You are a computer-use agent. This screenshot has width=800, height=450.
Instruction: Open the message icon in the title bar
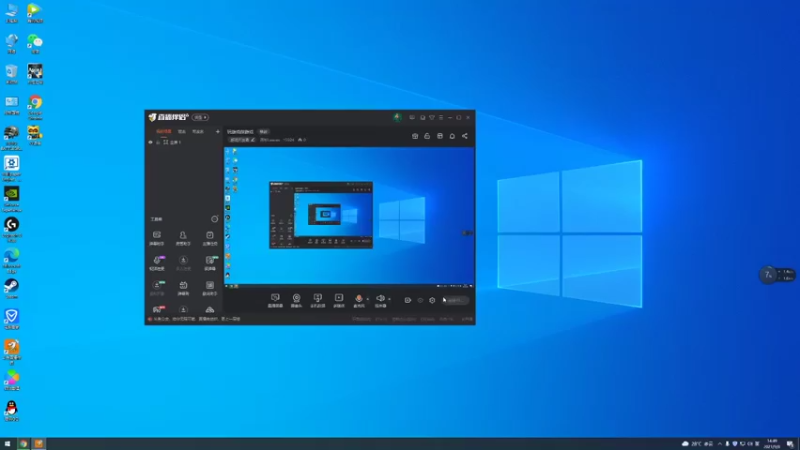(x=412, y=117)
